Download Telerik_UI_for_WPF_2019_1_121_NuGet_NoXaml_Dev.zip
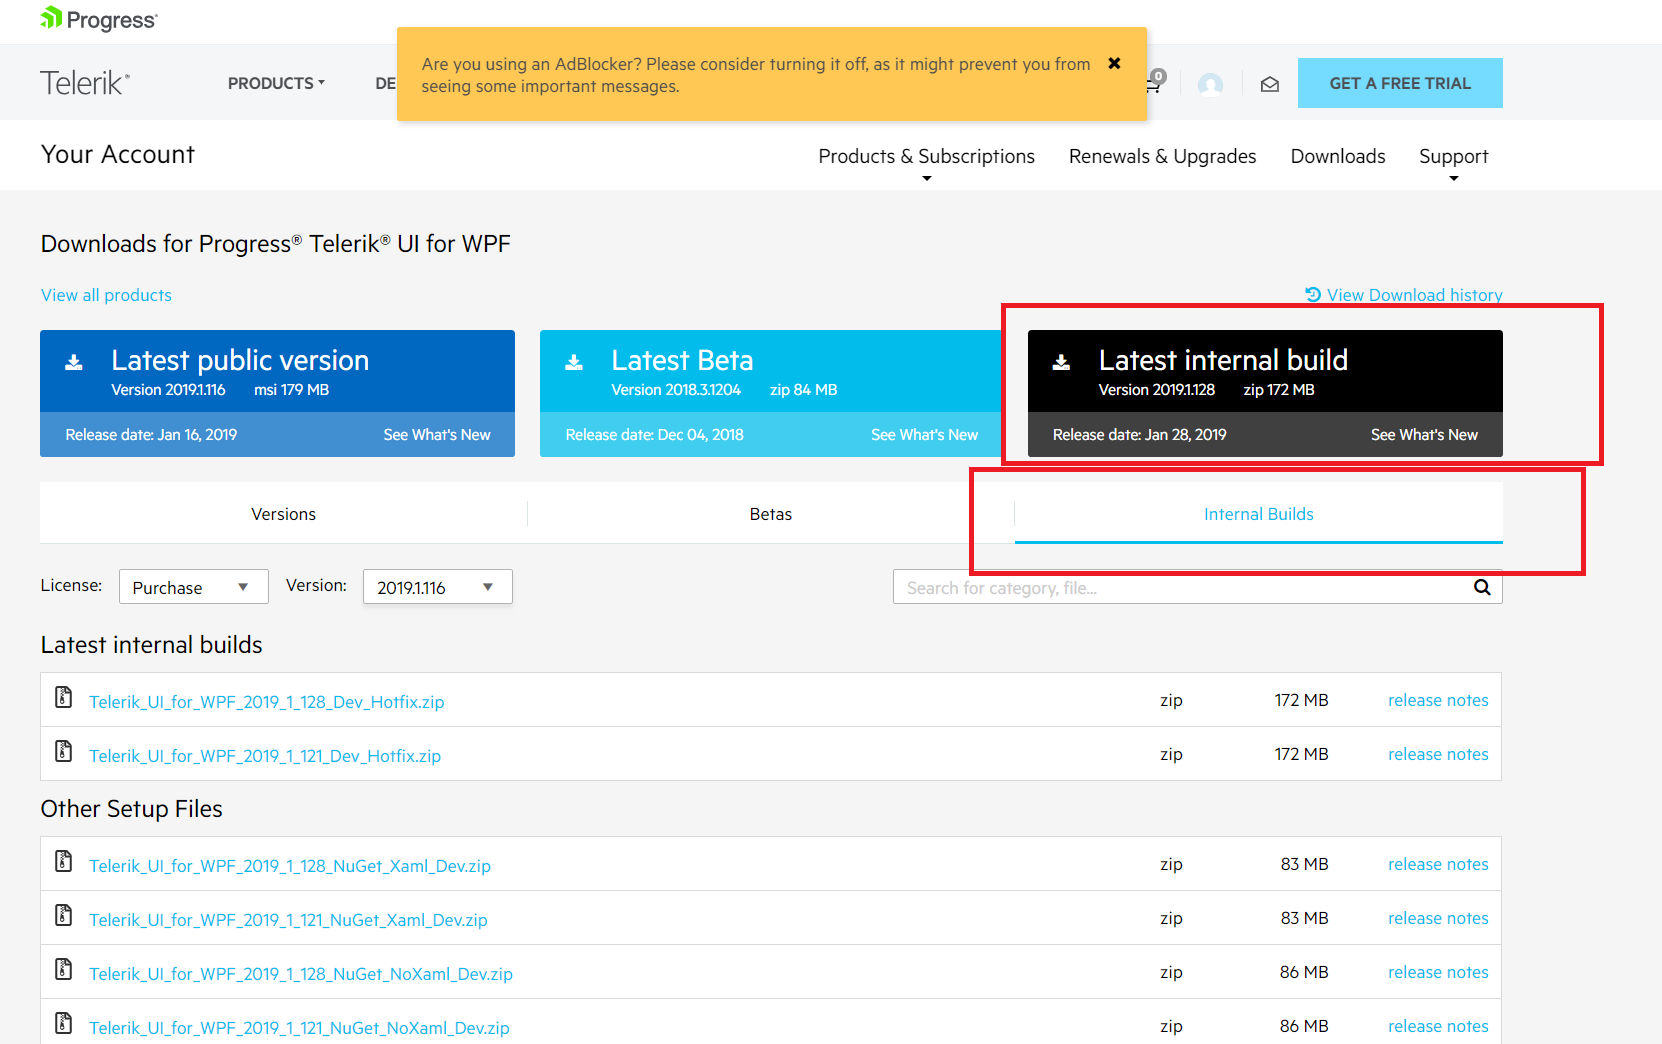 click(x=299, y=1028)
